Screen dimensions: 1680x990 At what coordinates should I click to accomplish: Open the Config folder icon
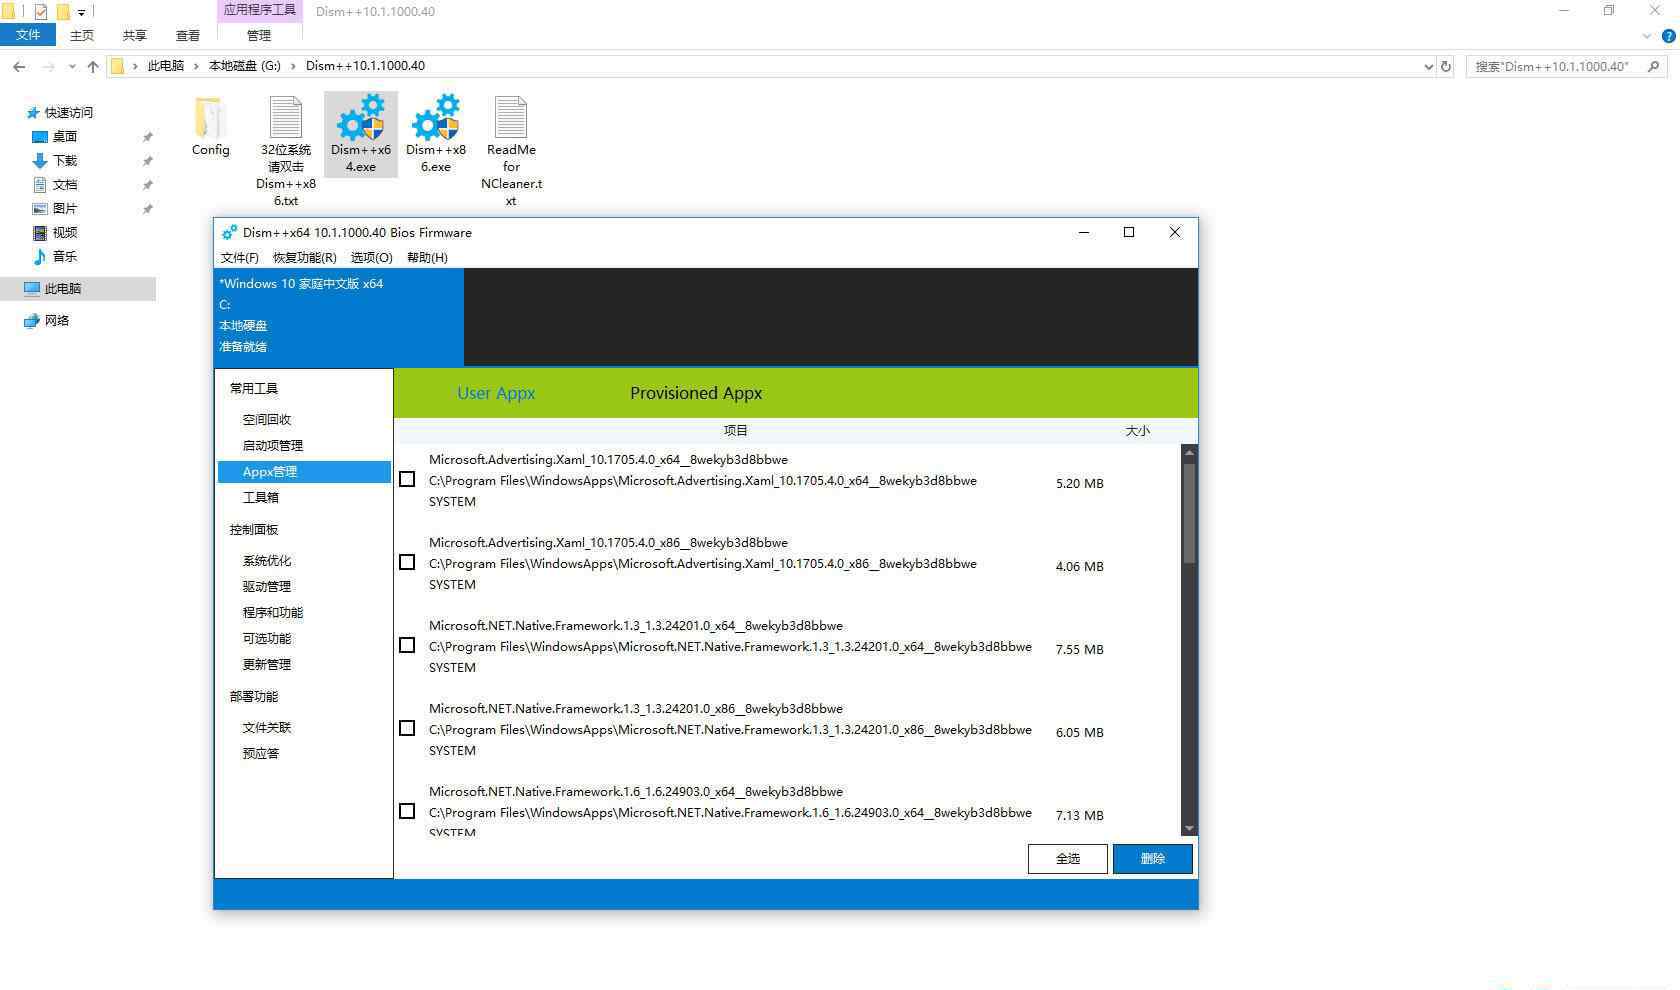210,117
